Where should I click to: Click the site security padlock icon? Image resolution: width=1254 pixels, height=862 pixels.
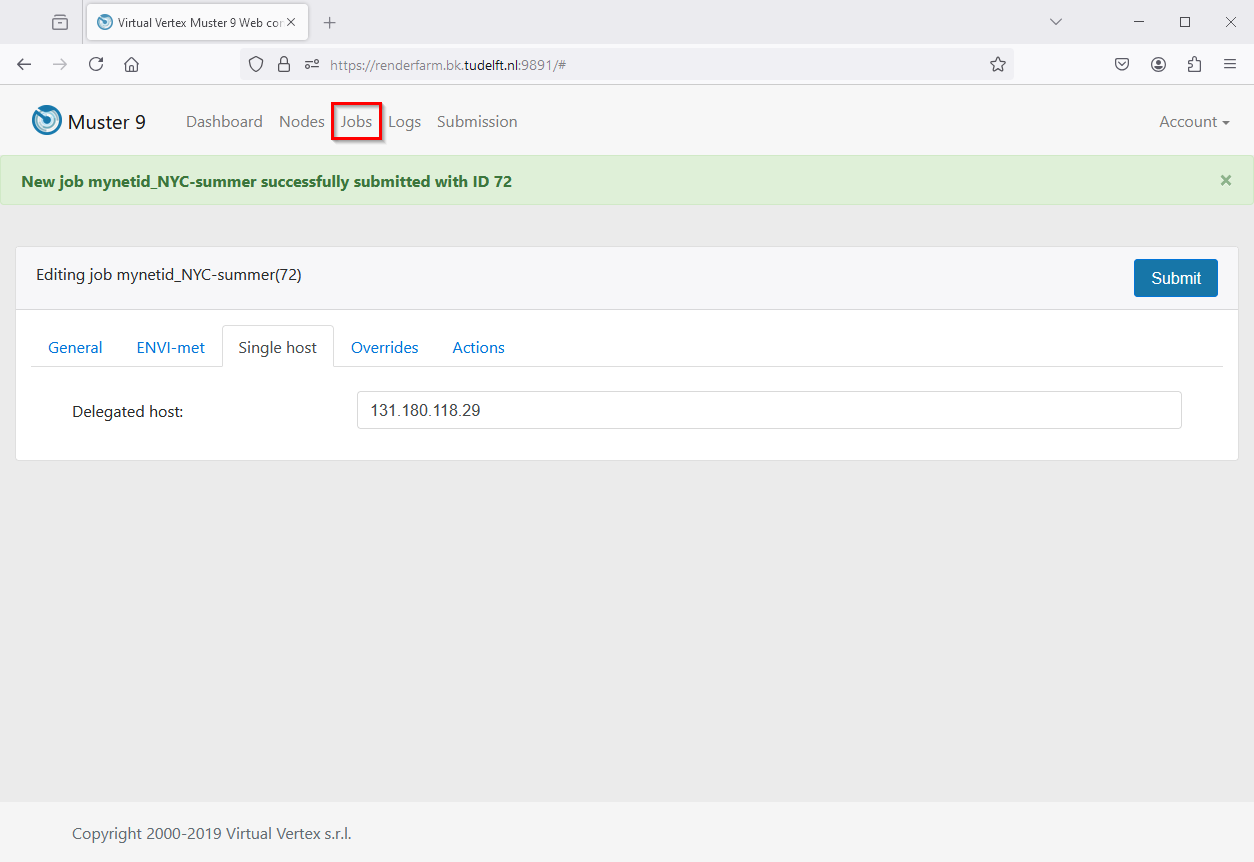tap(284, 64)
